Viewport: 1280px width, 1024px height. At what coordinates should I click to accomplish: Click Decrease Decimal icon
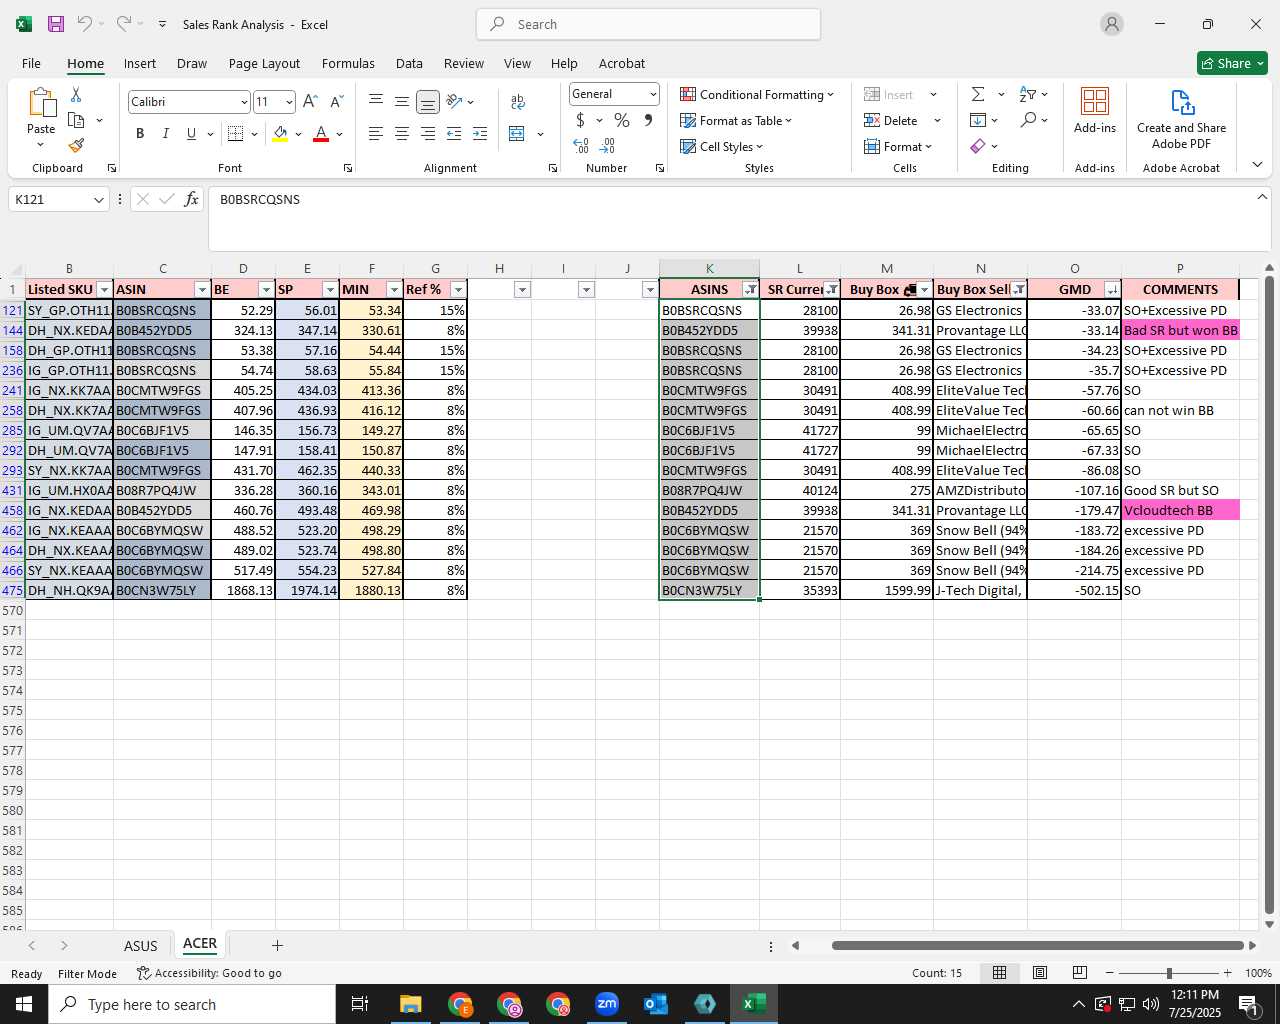point(607,146)
